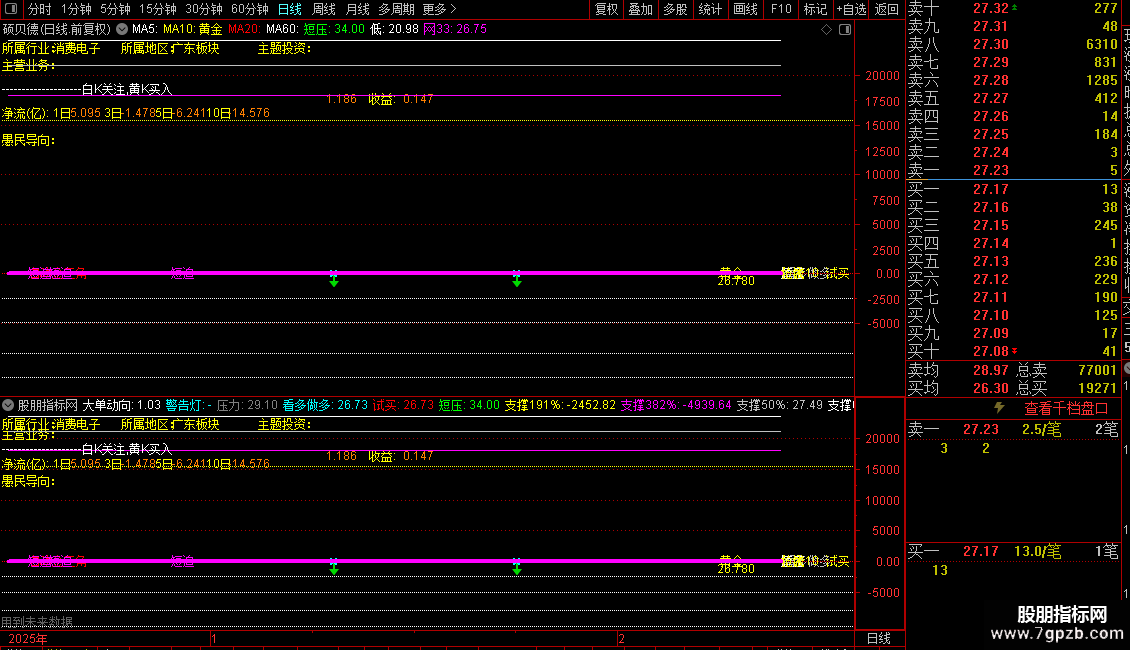Click the 网33: 26.75 readout
This screenshot has height=650, width=1130.
455,29
